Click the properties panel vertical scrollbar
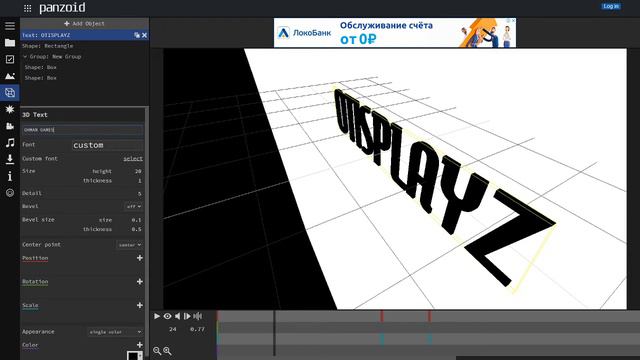 click(x=147, y=233)
